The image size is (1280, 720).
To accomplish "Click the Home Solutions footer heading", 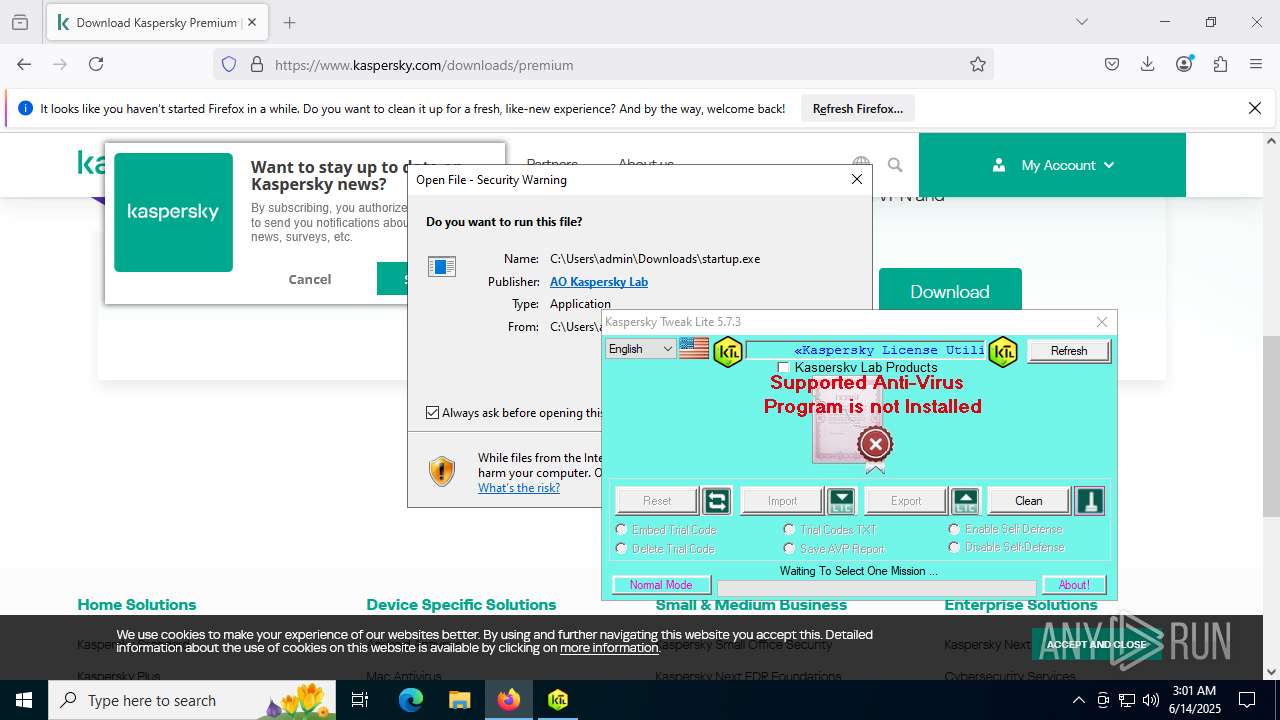I will (x=137, y=604).
